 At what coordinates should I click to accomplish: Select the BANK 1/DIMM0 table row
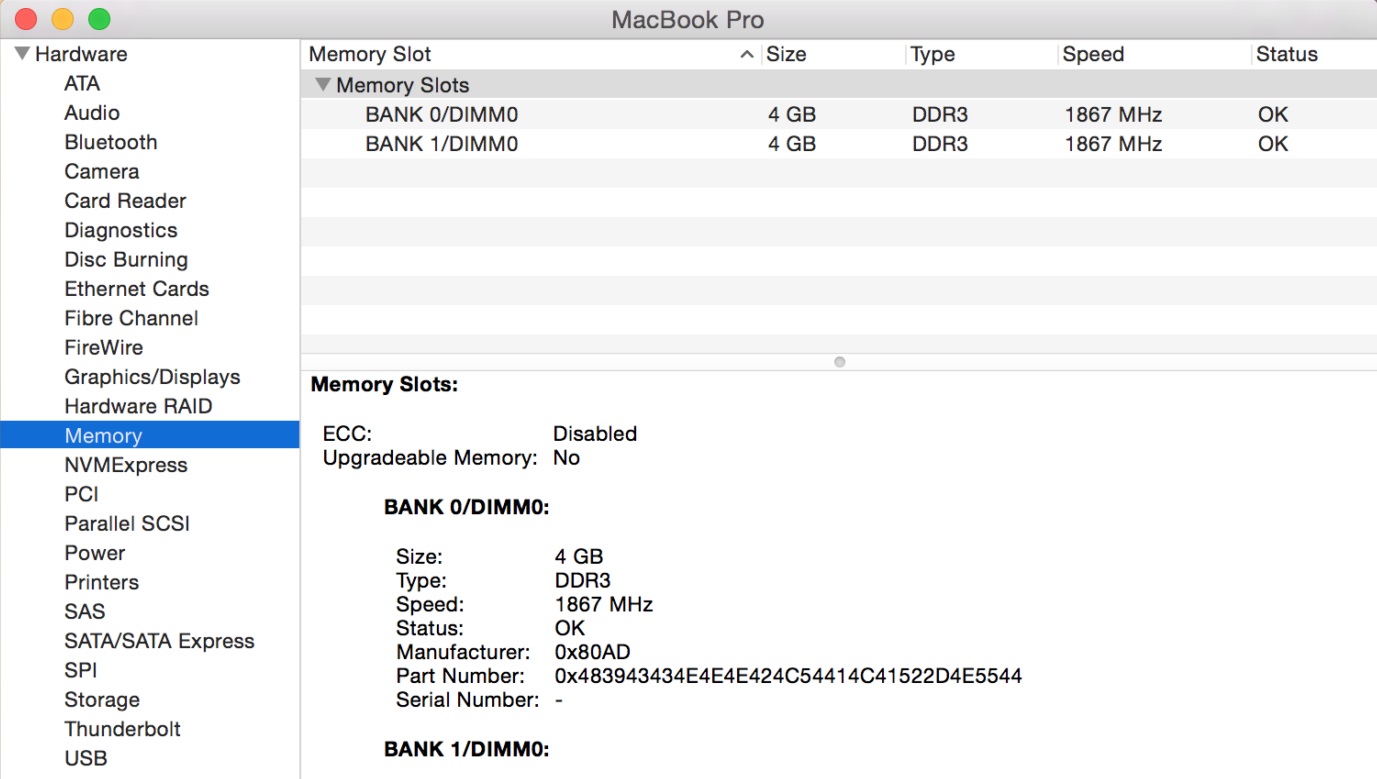[838, 144]
